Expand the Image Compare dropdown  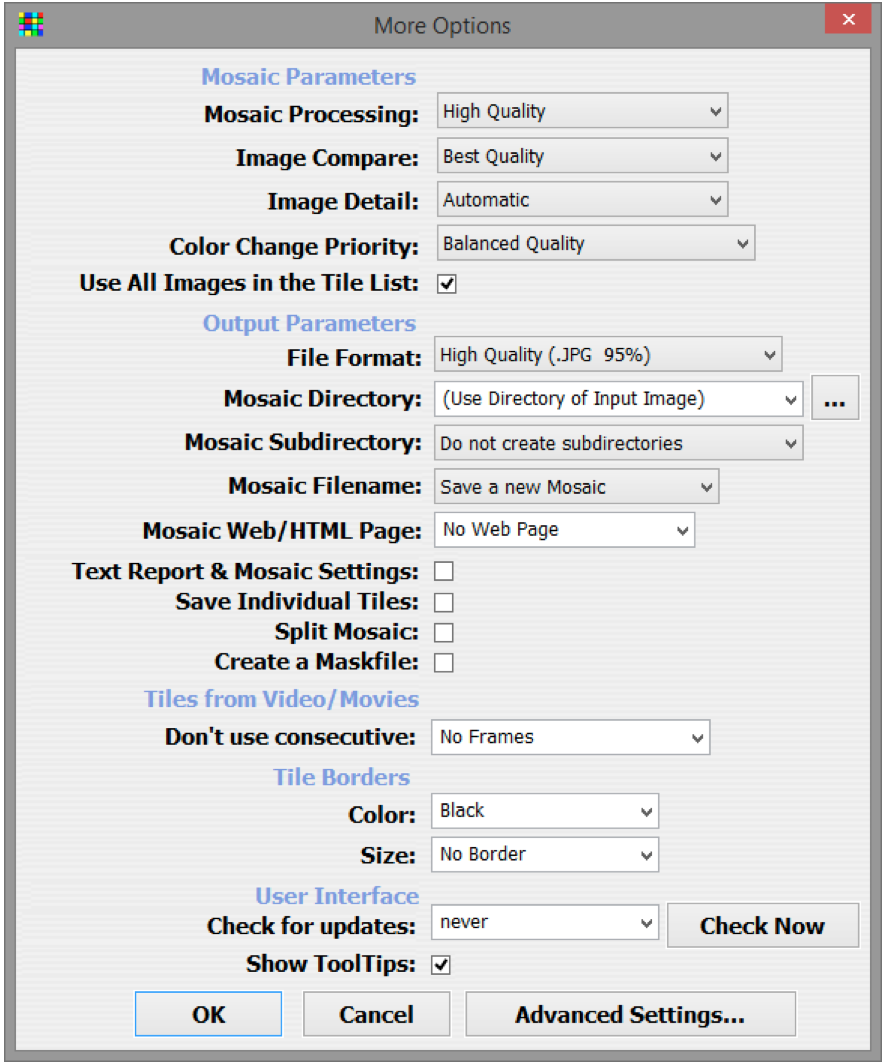pos(583,156)
